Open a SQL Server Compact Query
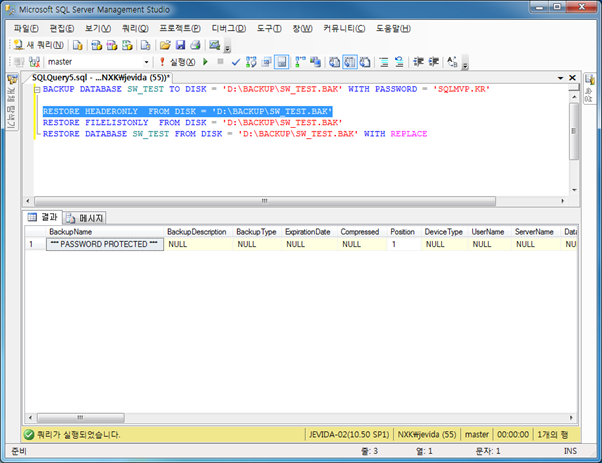Viewport: 602px width, 463px height. [x=145, y=45]
